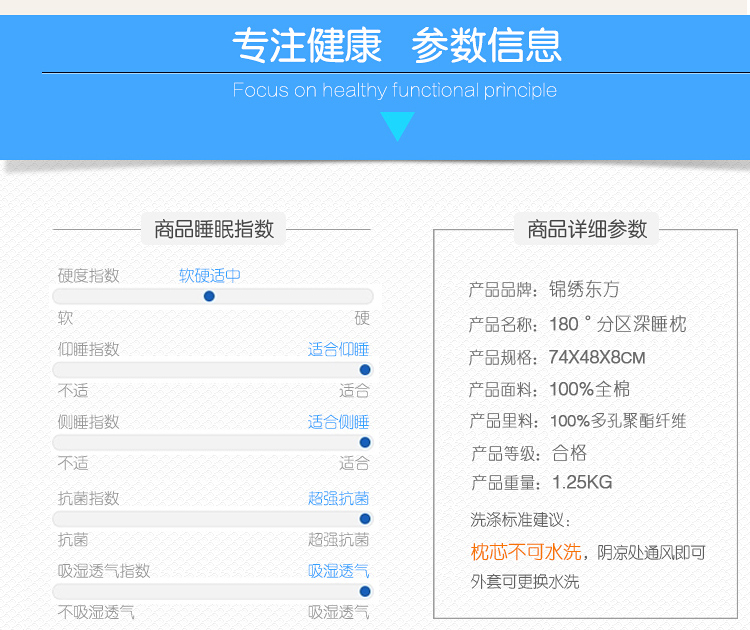This screenshot has height=630, width=750.
Task: Click the 软硬适中 blue label
Action: tap(210, 275)
